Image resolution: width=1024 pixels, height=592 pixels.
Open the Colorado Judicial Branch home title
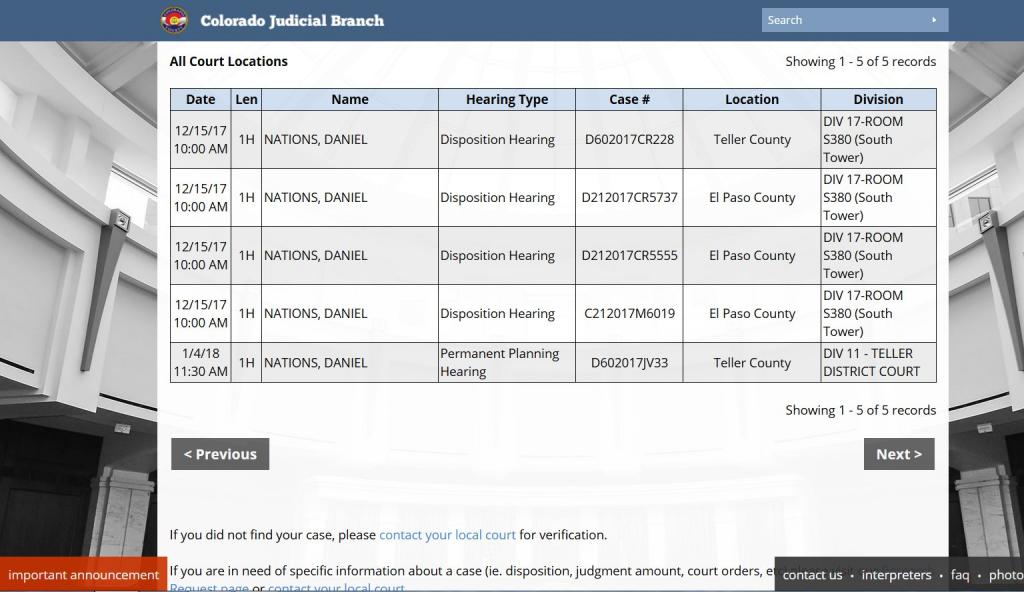(x=291, y=20)
